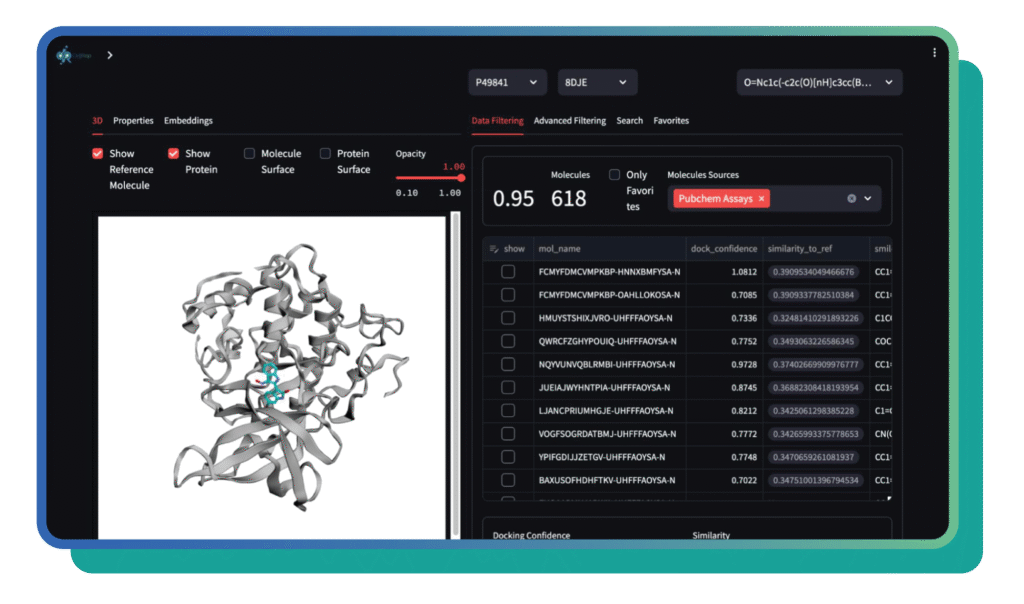Open the 8DJE structure dropdown
This screenshot has width=1024, height=604.
(597, 82)
